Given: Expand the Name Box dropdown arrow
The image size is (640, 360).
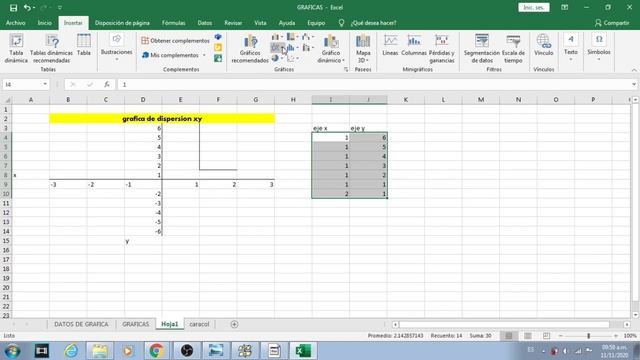Looking at the screenshot, I should click(45, 84).
